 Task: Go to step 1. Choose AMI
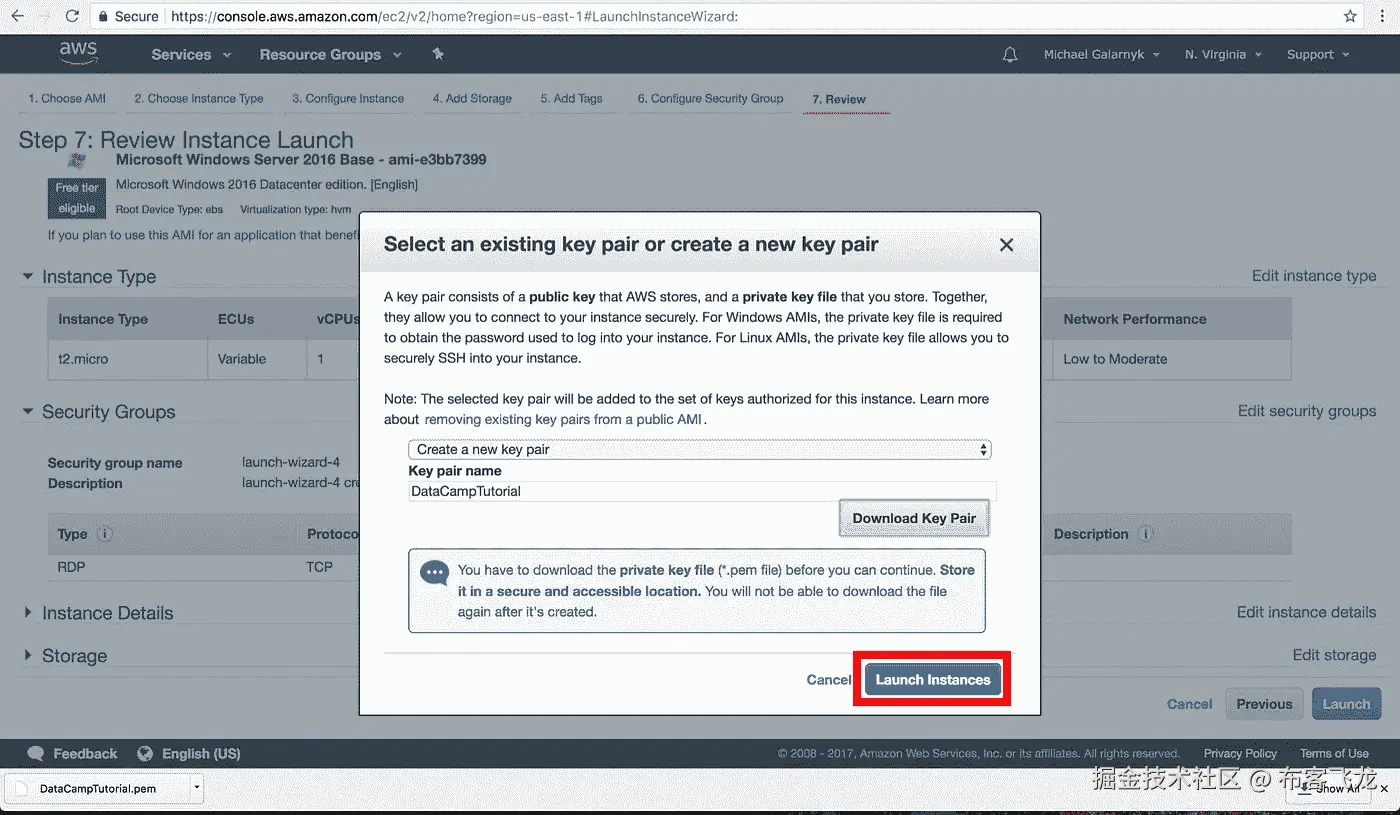coord(67,99)
